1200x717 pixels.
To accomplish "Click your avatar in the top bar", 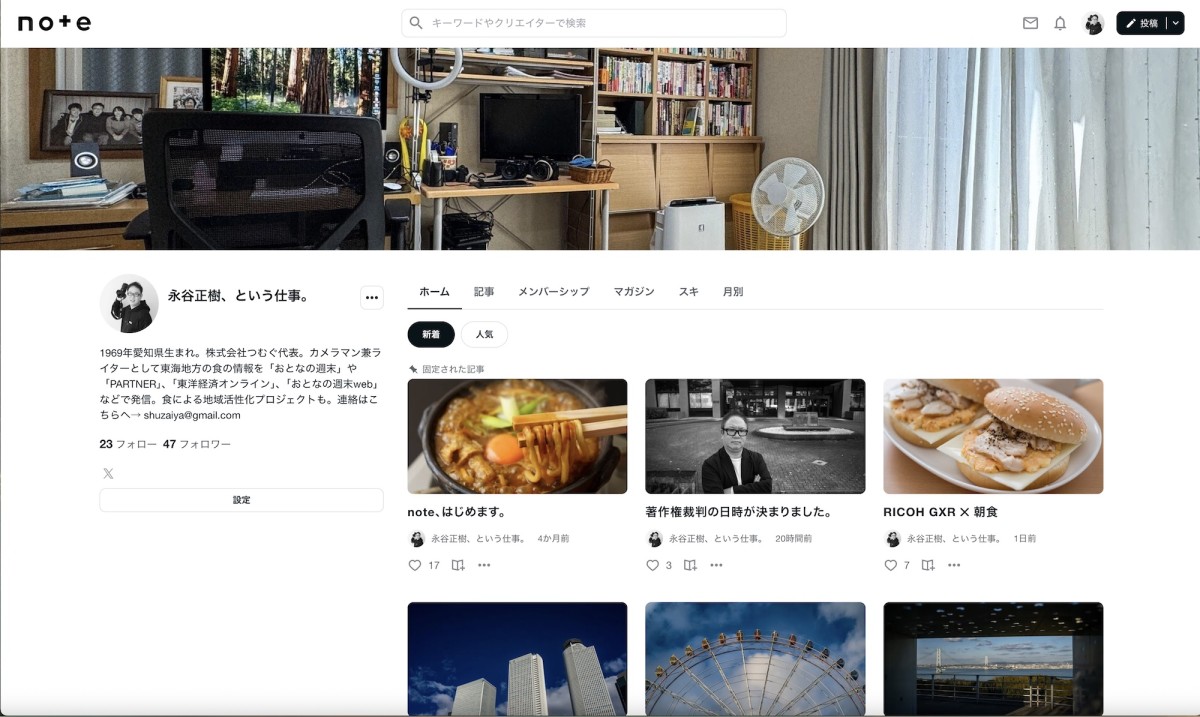I will tap(1094, 22).
